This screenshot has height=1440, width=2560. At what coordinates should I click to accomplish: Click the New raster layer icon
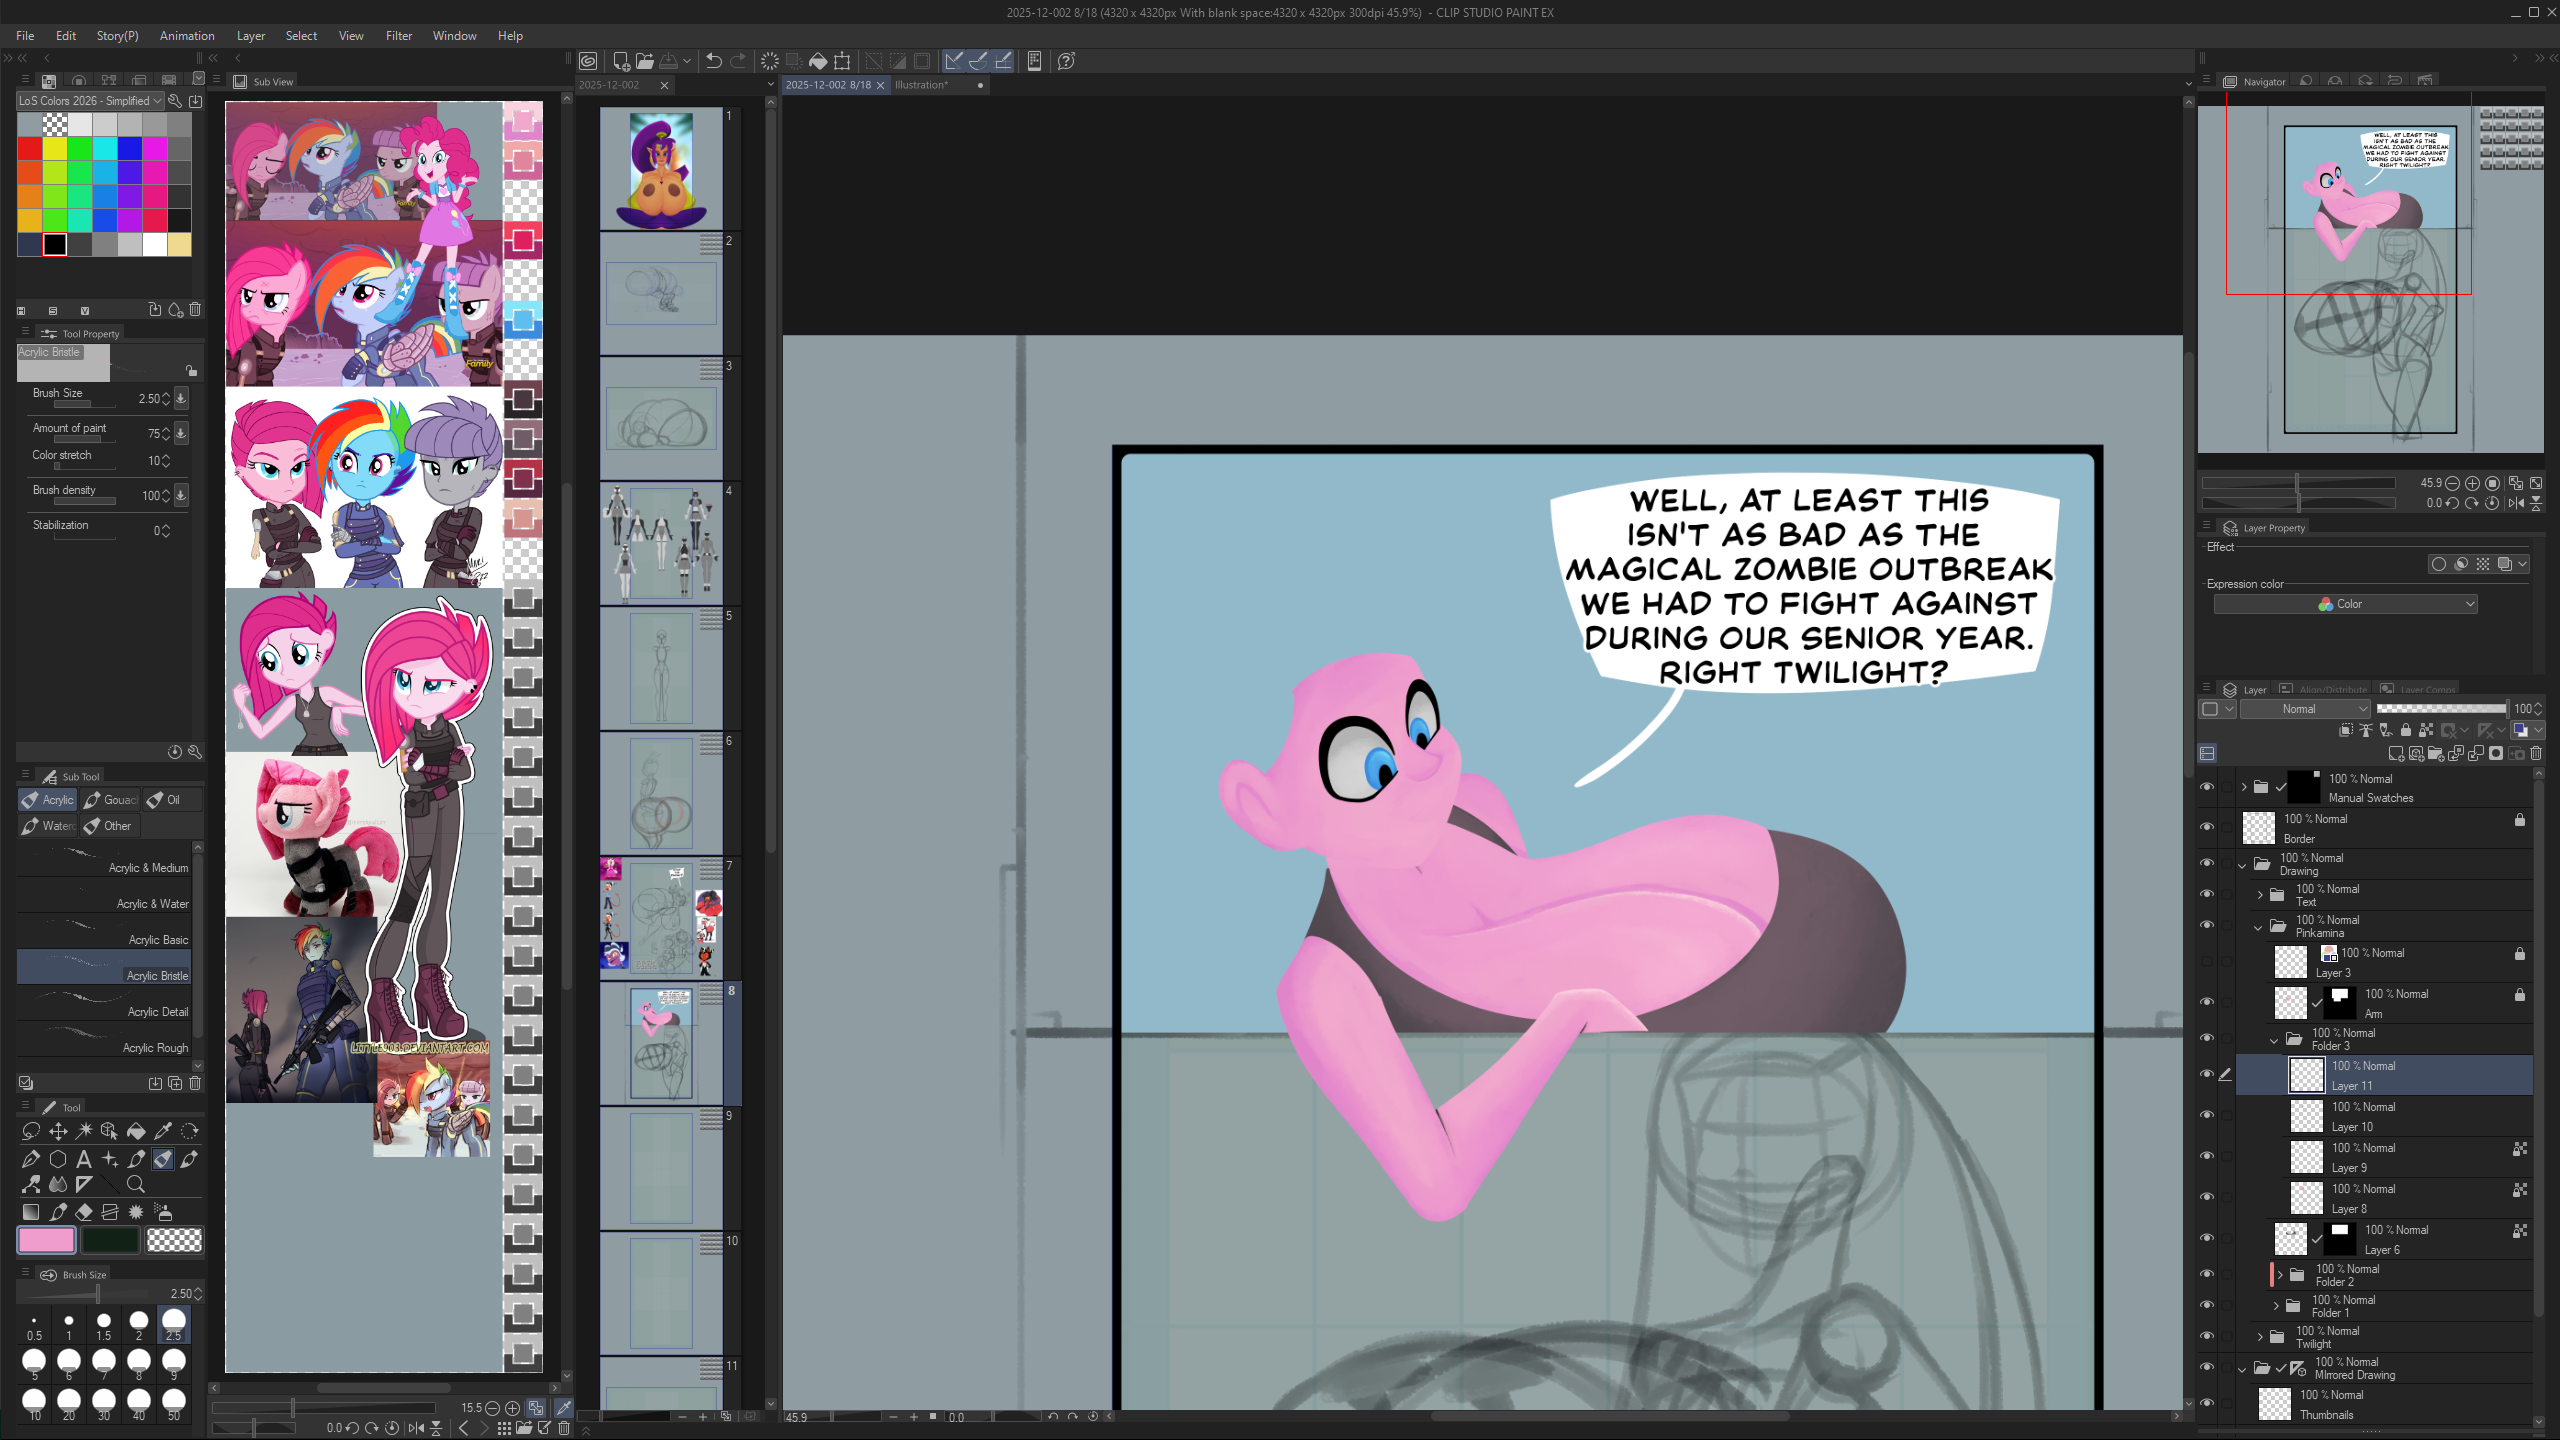coord(2396,754)
